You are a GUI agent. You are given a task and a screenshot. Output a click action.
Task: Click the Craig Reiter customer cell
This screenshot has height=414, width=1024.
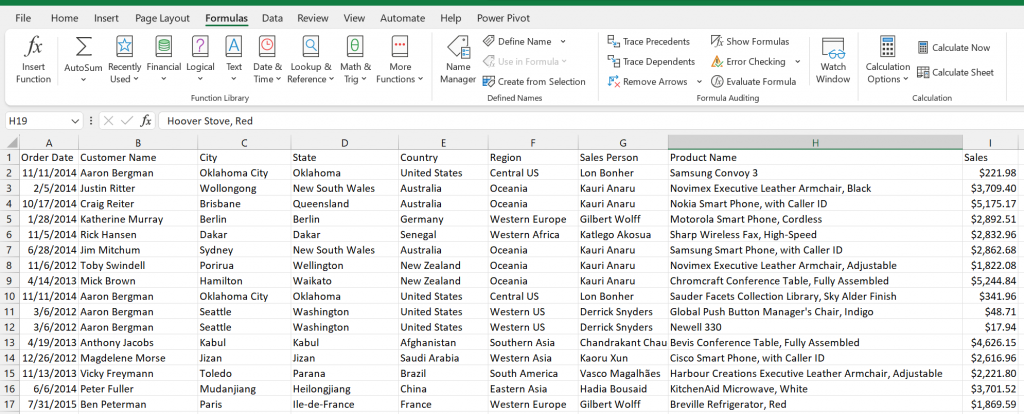(x=138, y=204)
